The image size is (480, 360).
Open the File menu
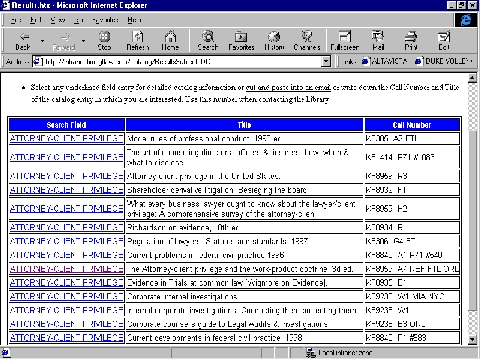pyautogui.click(x=16, y=20)
